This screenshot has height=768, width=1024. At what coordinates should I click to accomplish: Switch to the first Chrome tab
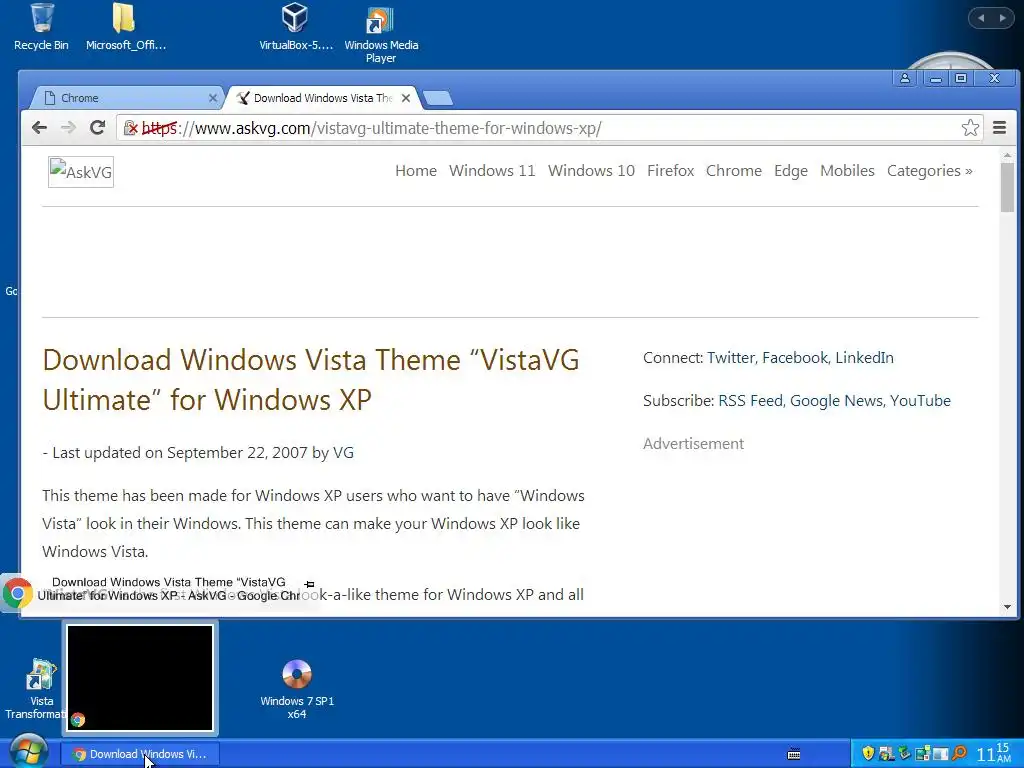[x=127, y=98]
